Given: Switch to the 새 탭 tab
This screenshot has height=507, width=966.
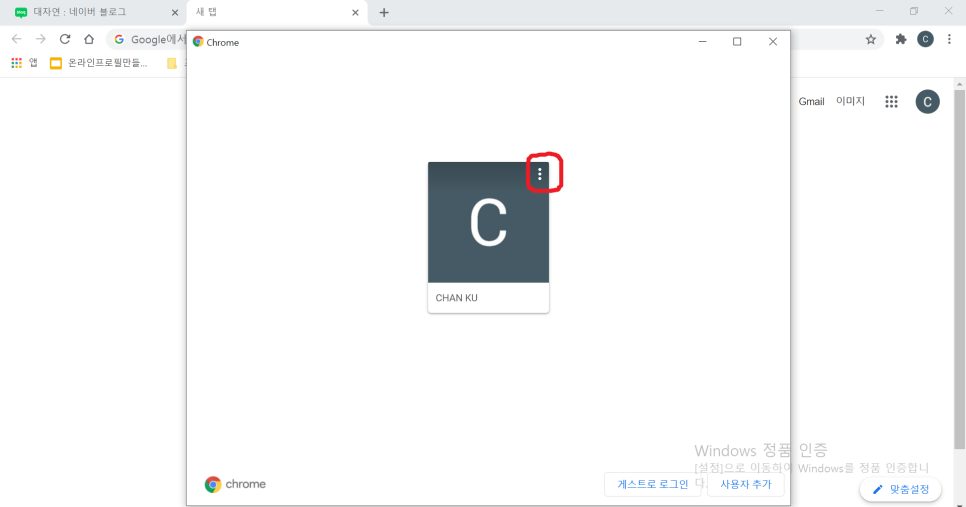Looking at the screenshot, I should coord(277,12).
